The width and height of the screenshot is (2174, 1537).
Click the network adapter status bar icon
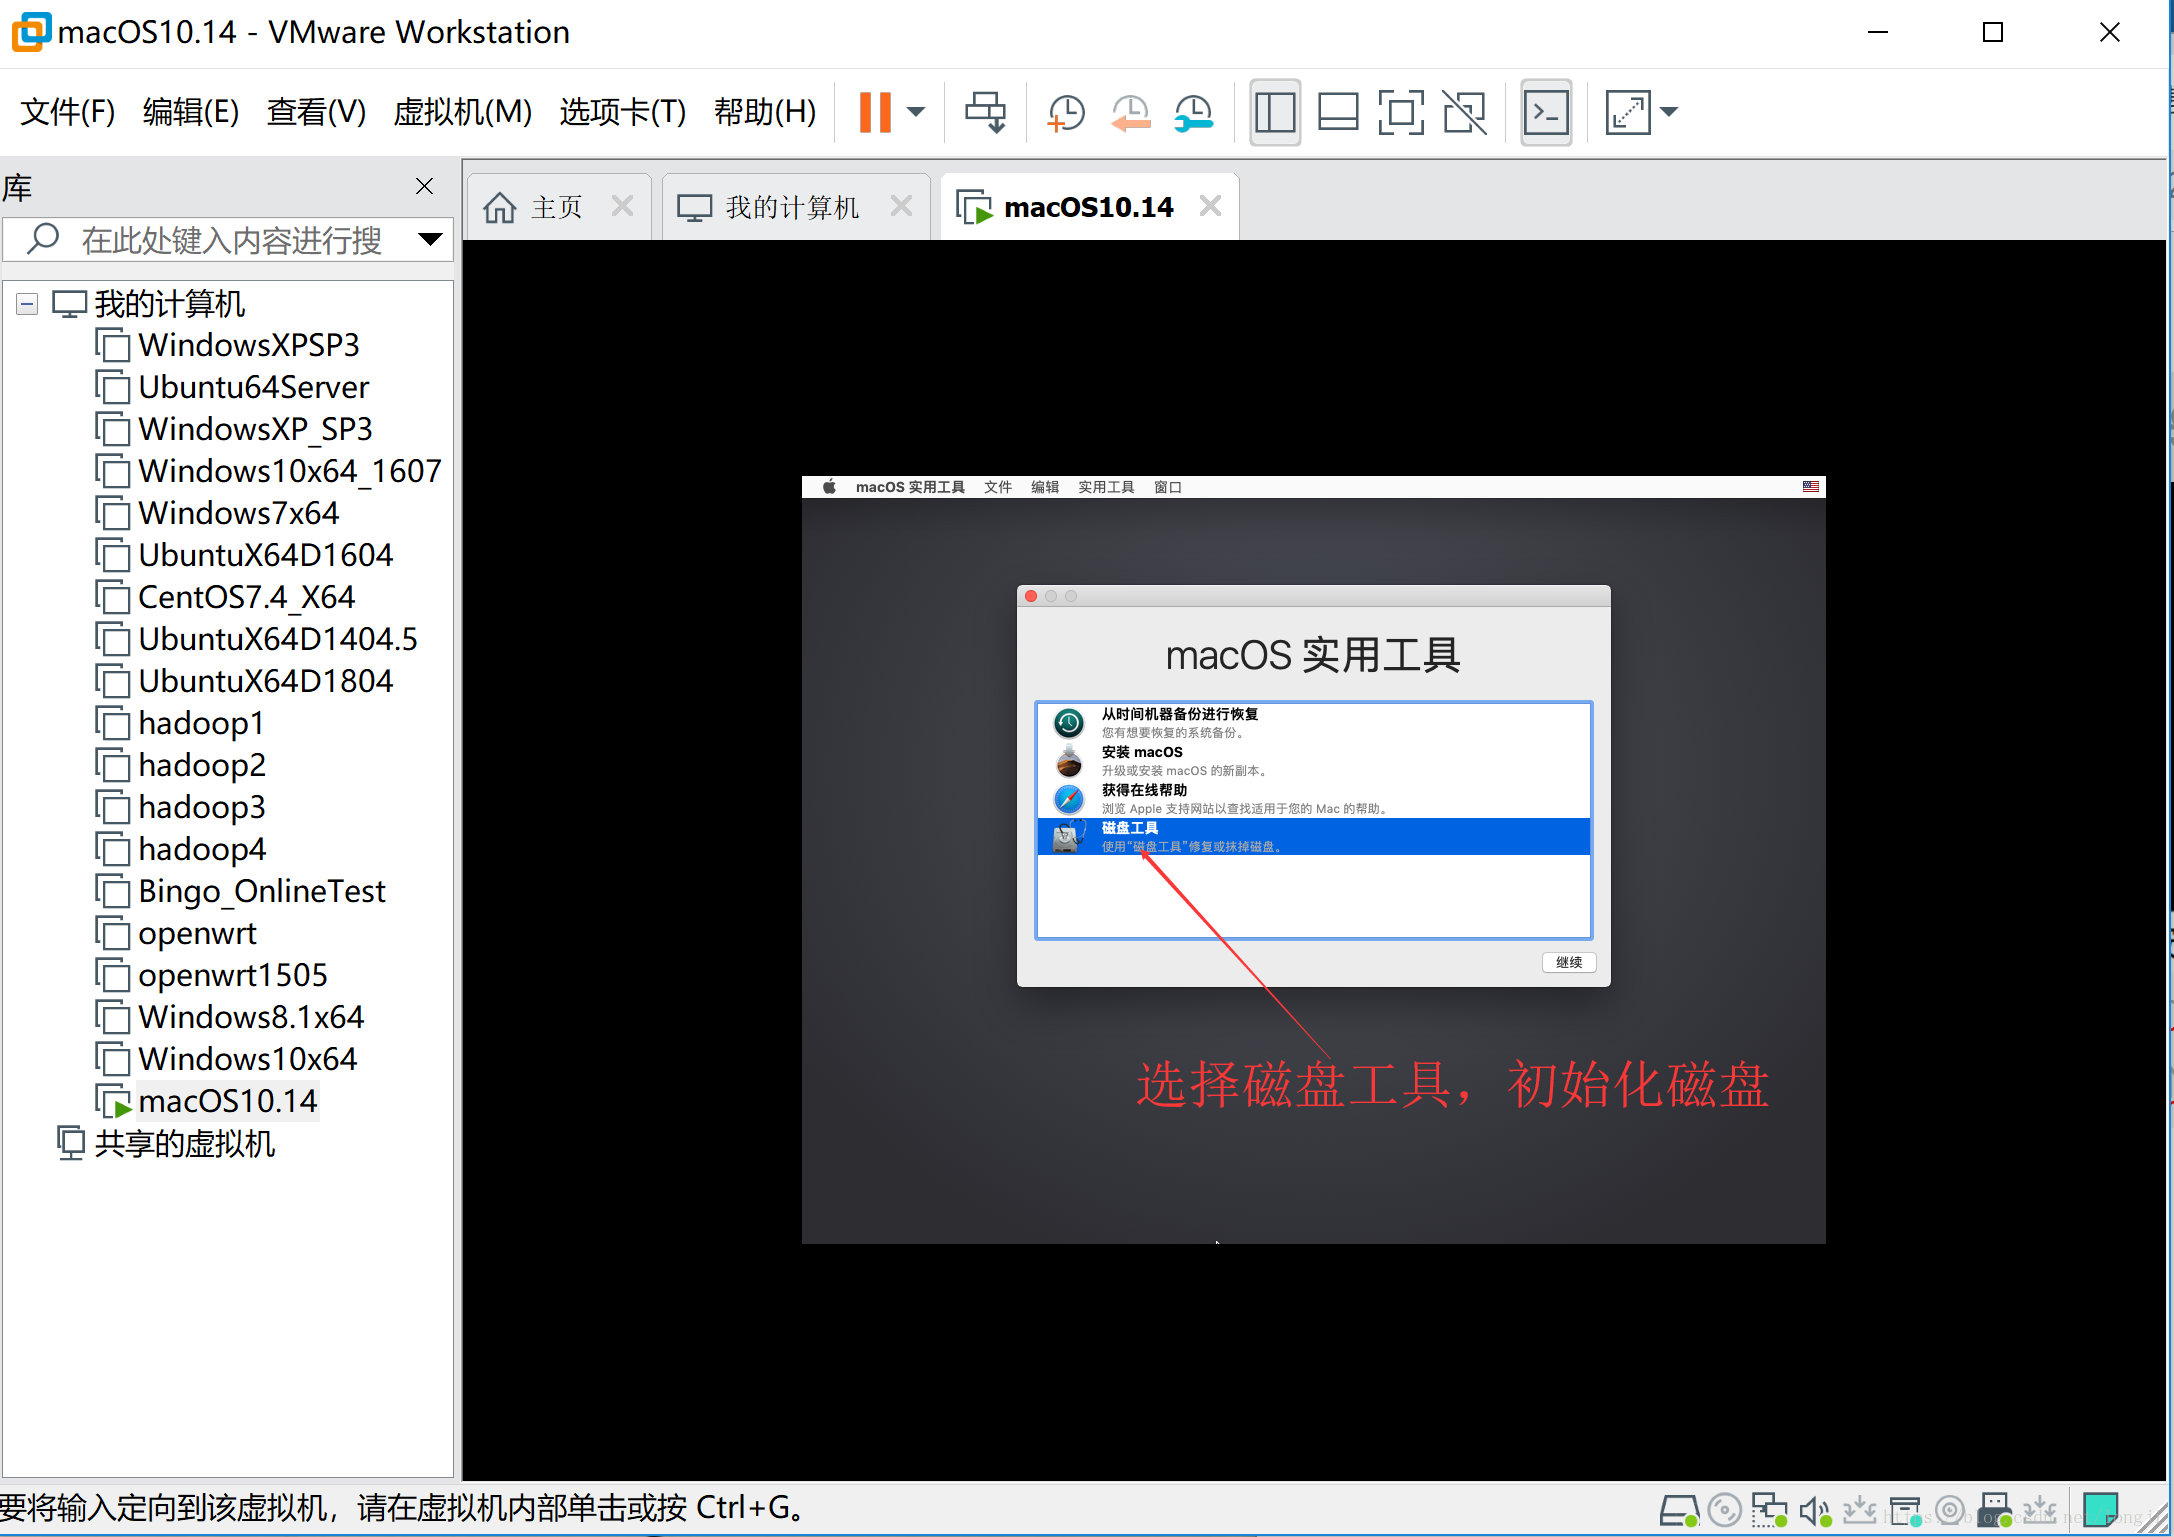click(x=1770, y=1510)
